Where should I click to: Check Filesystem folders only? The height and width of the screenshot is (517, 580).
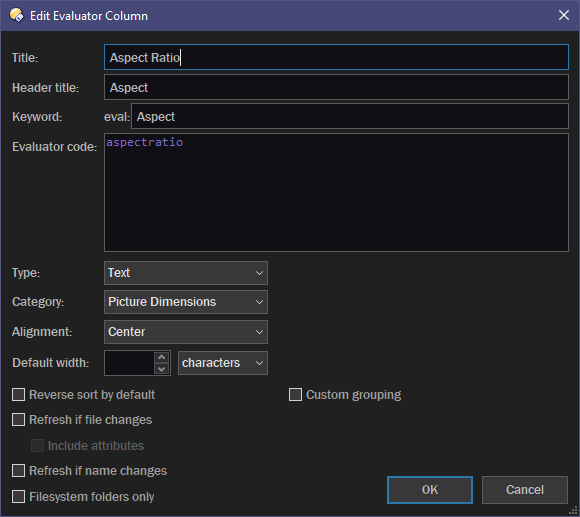[18, 497]
